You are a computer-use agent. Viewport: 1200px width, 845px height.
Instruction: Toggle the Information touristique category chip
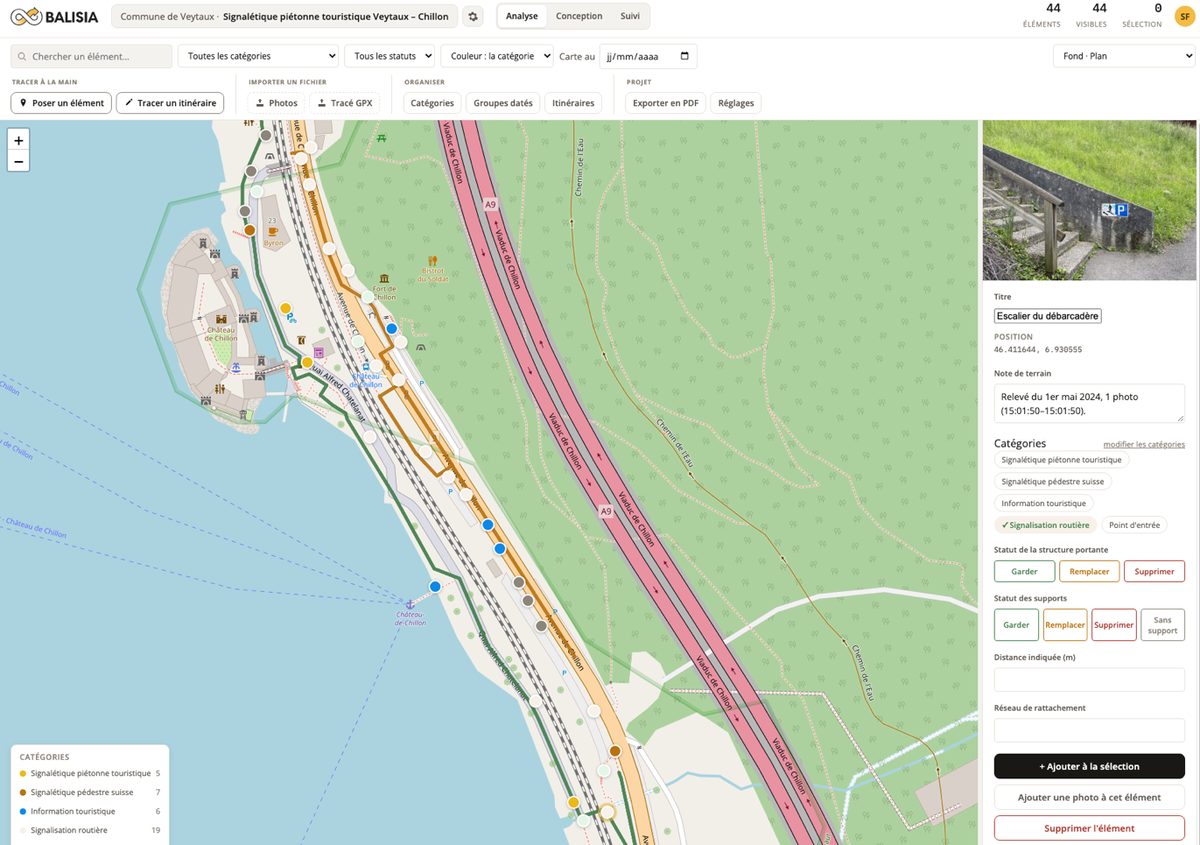1044,503
